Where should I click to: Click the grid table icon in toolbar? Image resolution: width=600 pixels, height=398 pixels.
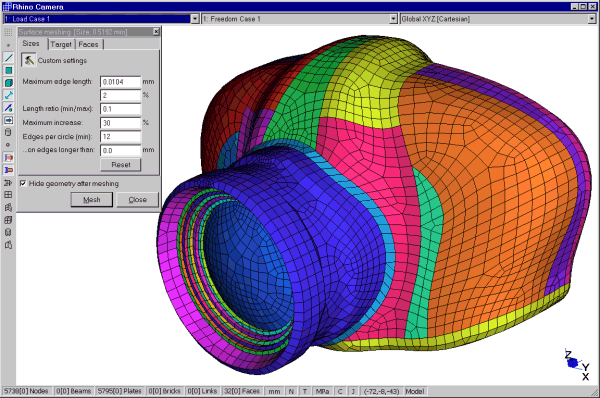8,195
